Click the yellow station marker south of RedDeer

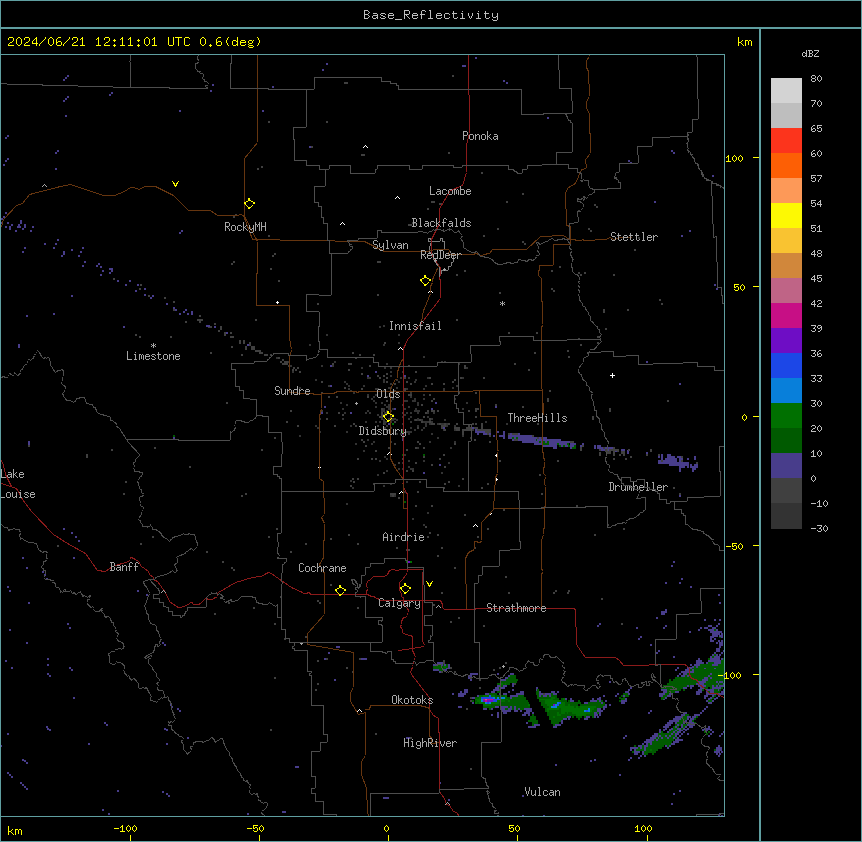click(x=426, y=281)
